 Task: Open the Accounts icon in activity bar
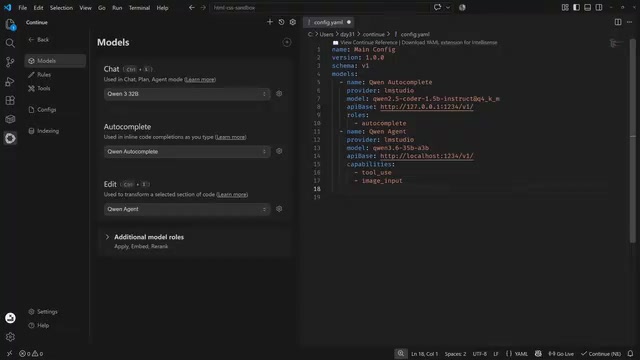[10, 318]
